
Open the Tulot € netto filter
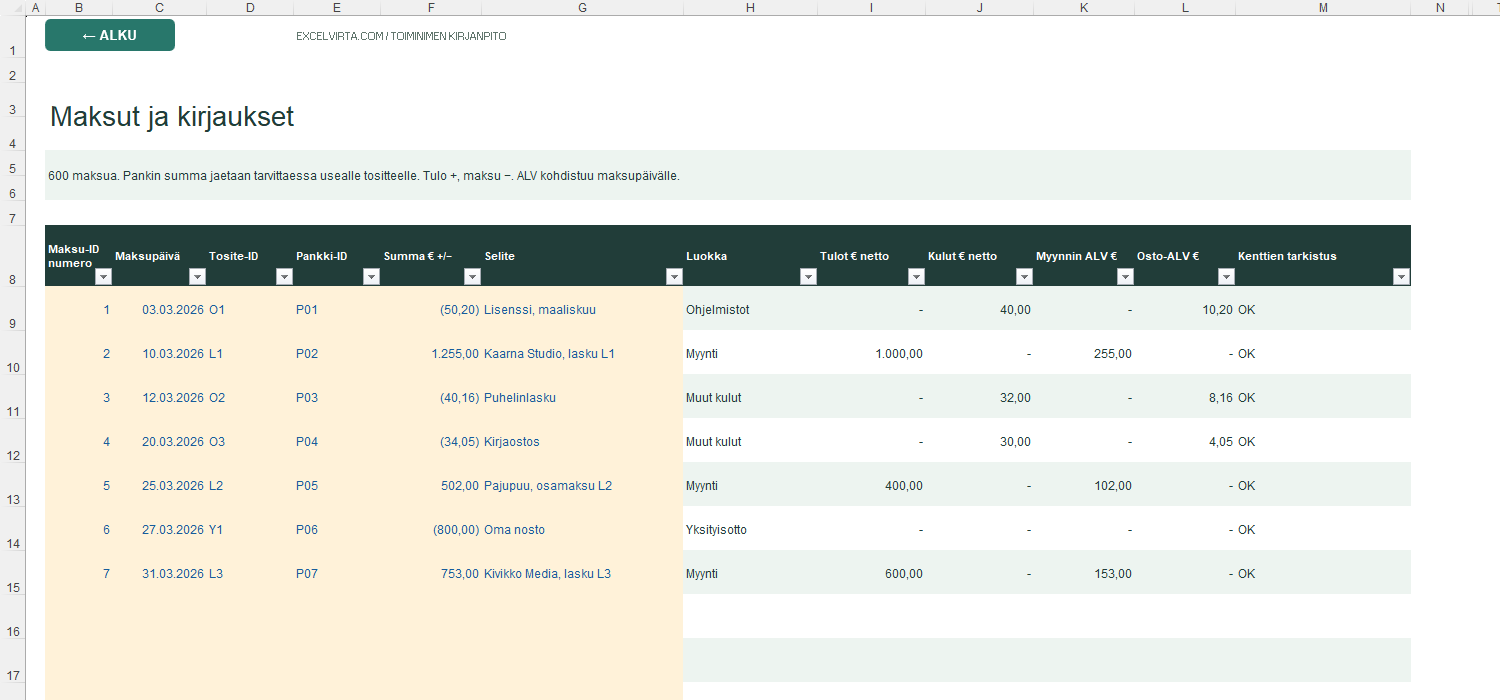pos(916,277)
